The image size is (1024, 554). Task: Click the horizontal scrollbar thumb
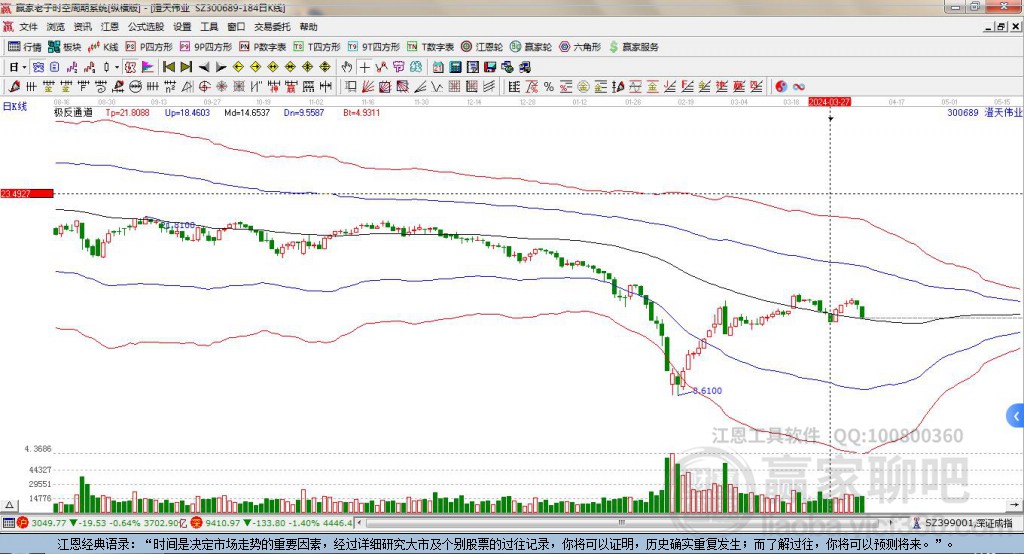pyautogui.click(x=621, y=523)
